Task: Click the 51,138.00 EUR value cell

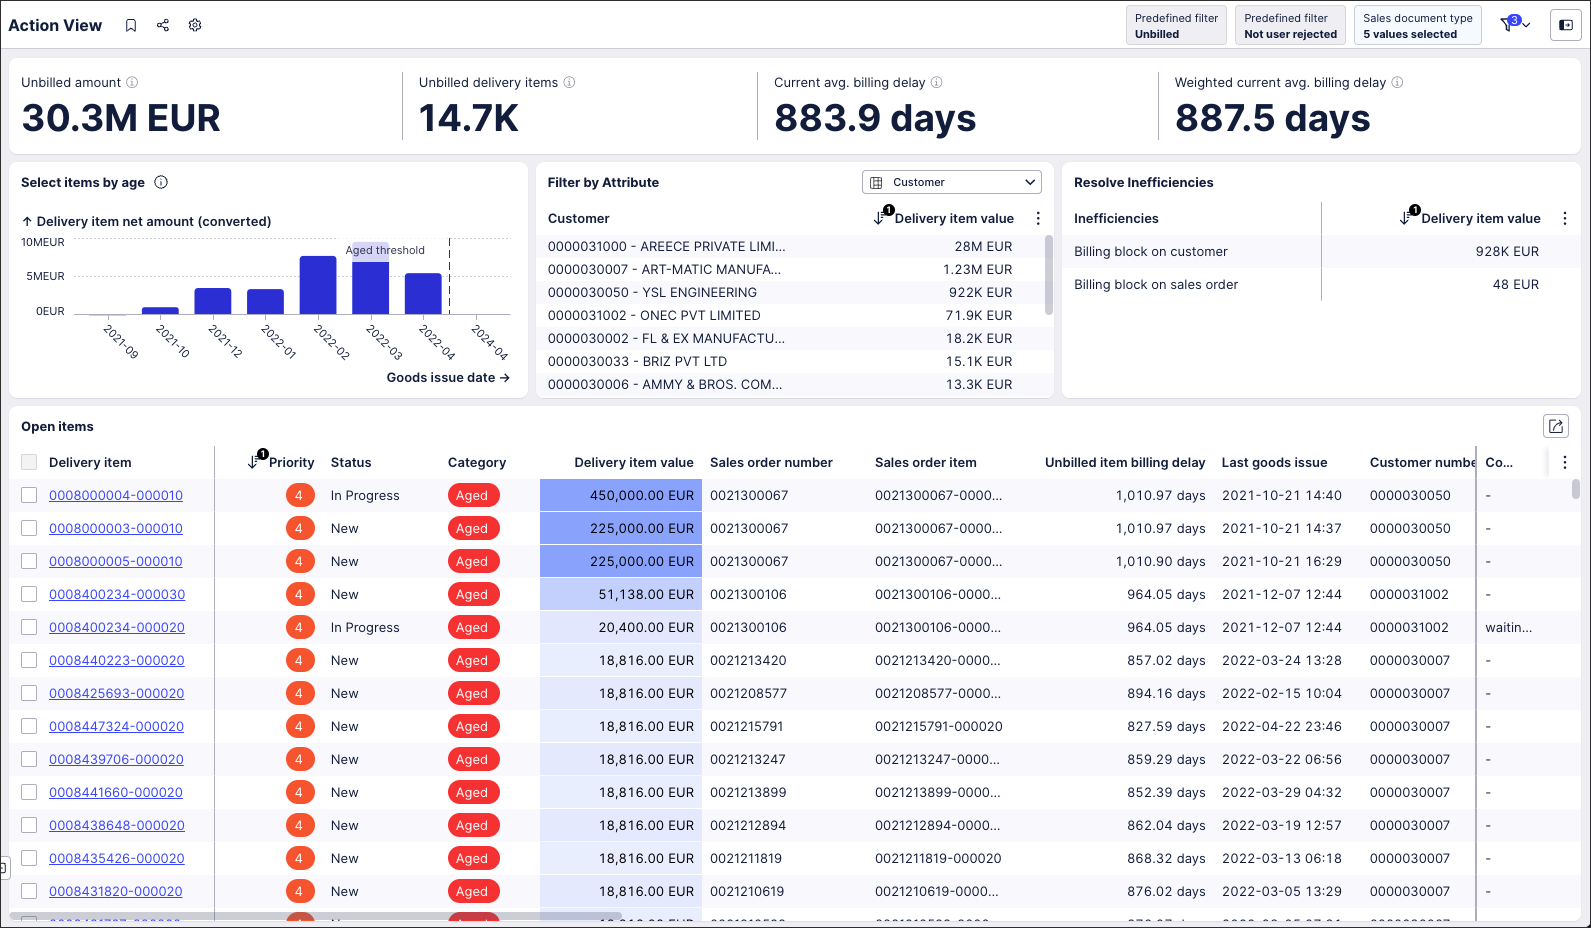Action: 621,594
